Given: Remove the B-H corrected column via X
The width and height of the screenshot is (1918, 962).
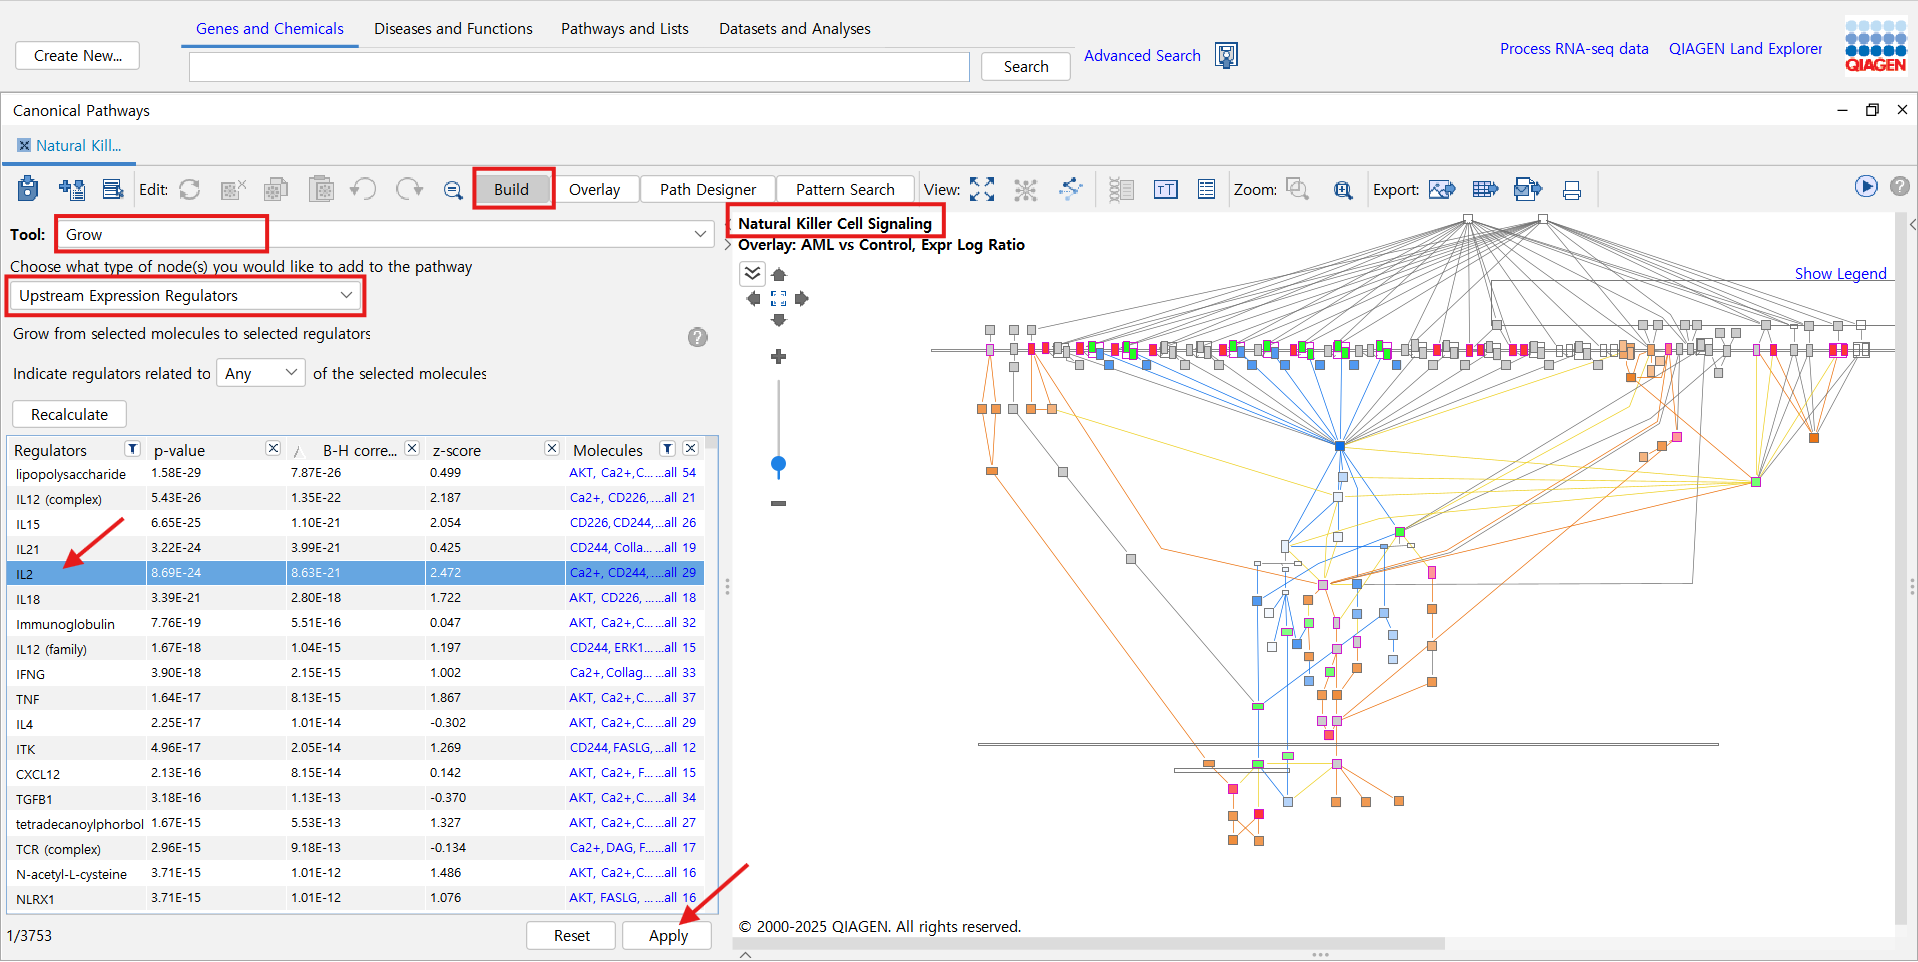Looking at the screenshot, I should click(411, 448).
